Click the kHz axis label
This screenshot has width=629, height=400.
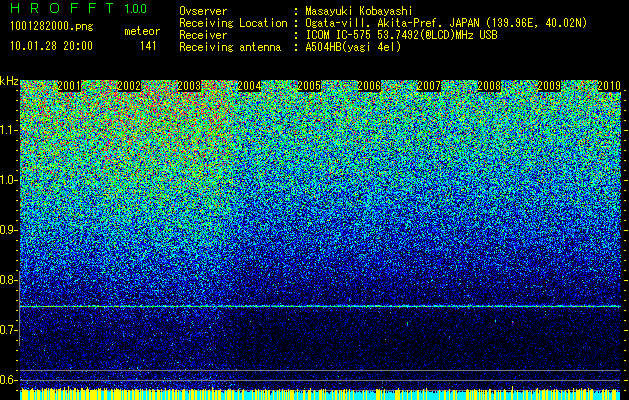[x=9, y=81]
